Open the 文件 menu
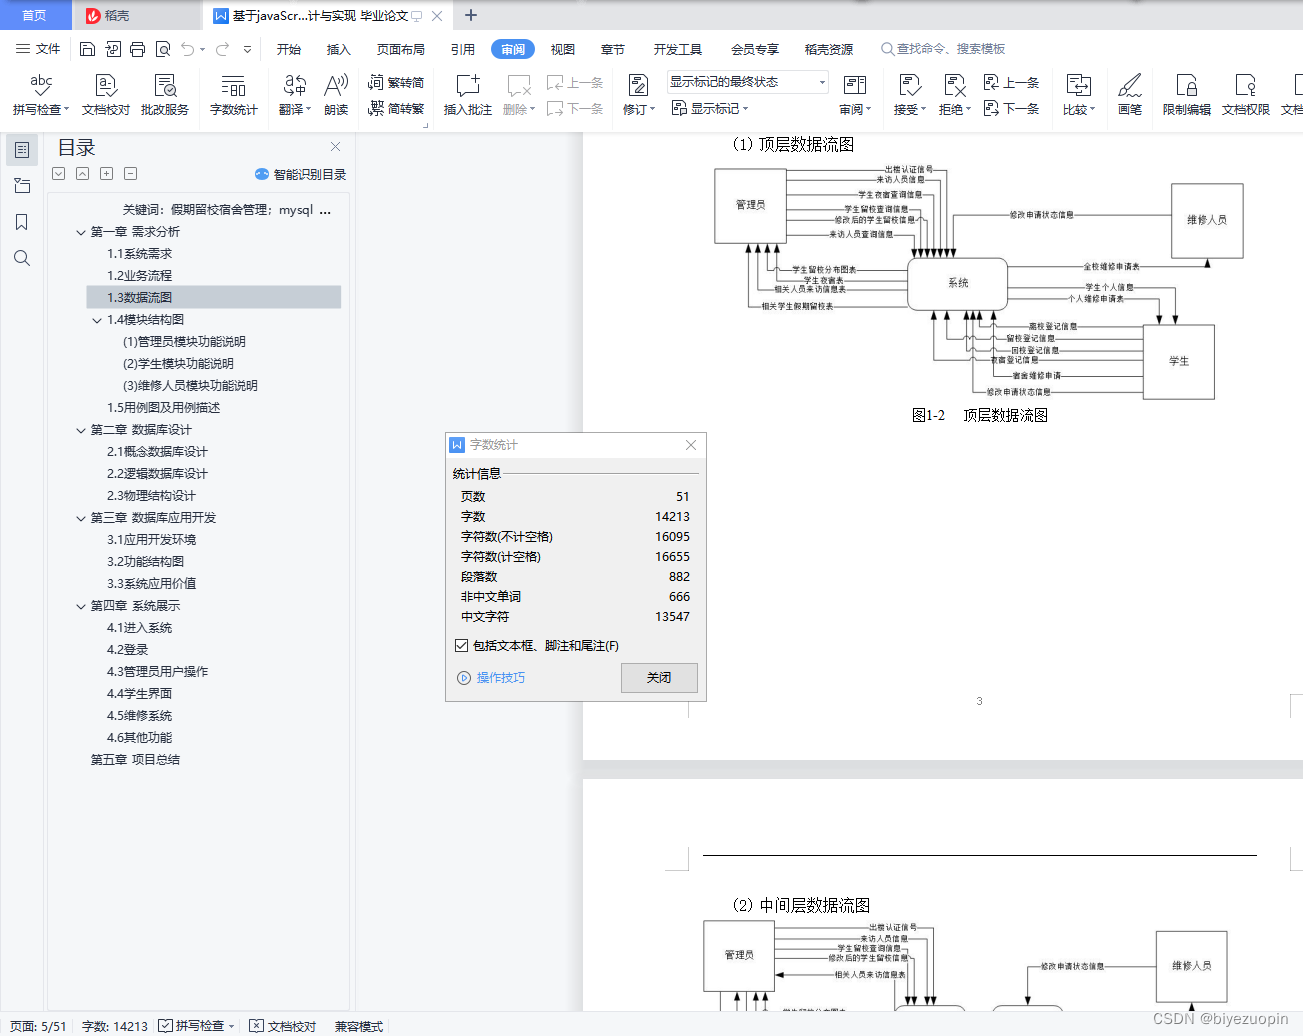 [x=38, y=49]
